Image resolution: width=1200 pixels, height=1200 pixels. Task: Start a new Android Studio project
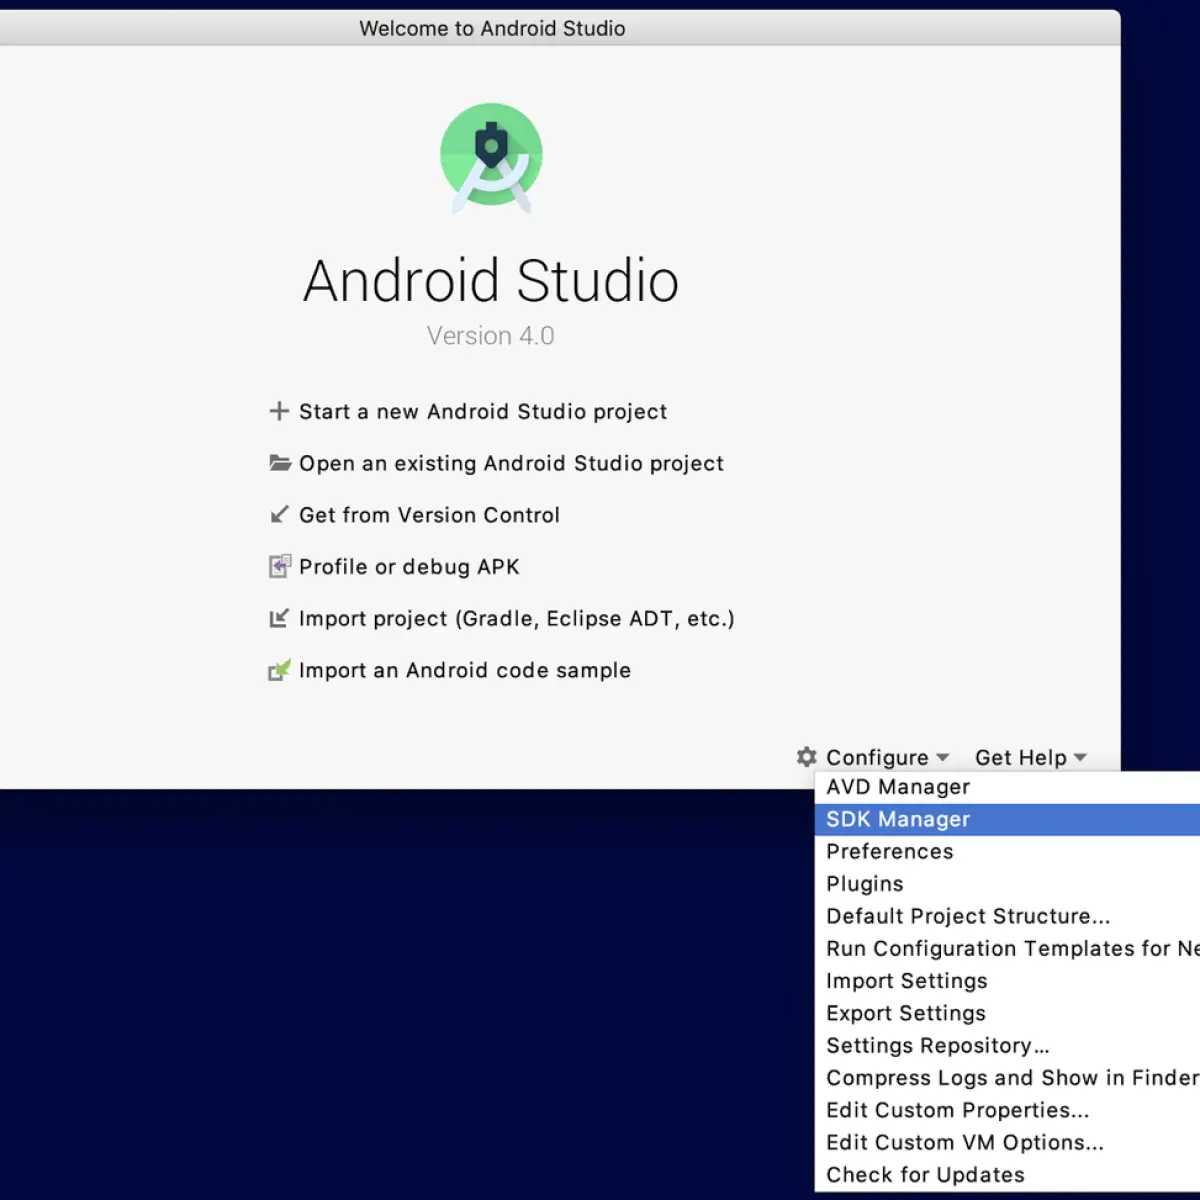483,412
